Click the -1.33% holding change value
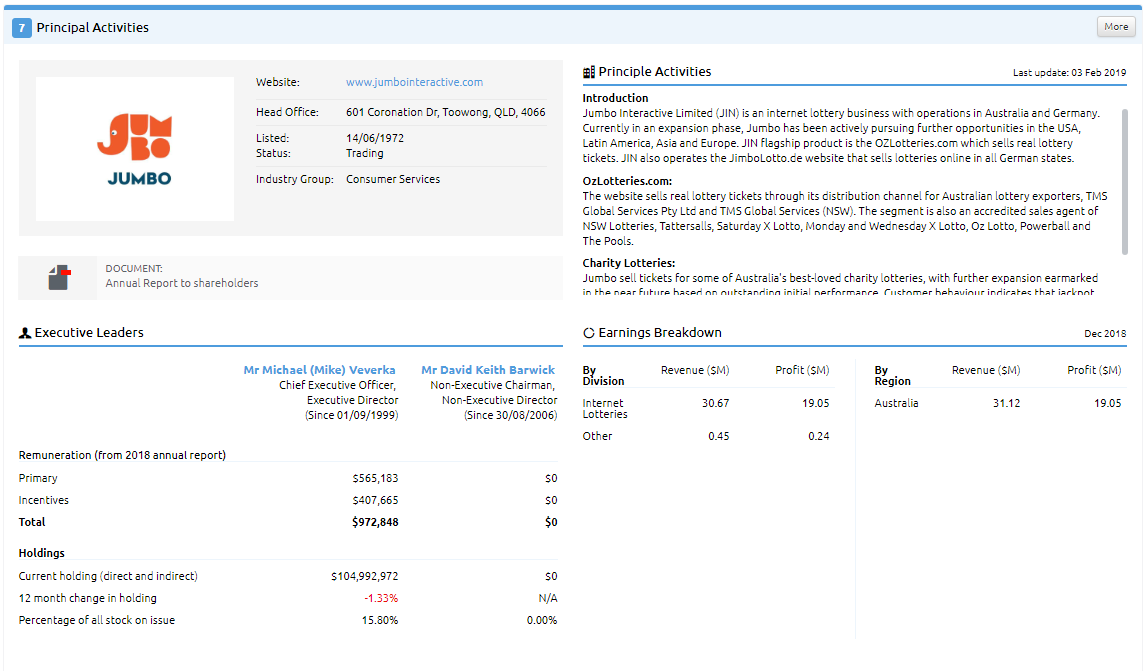The height and width of the screenshot is (671, 1148). coord(381,598)
